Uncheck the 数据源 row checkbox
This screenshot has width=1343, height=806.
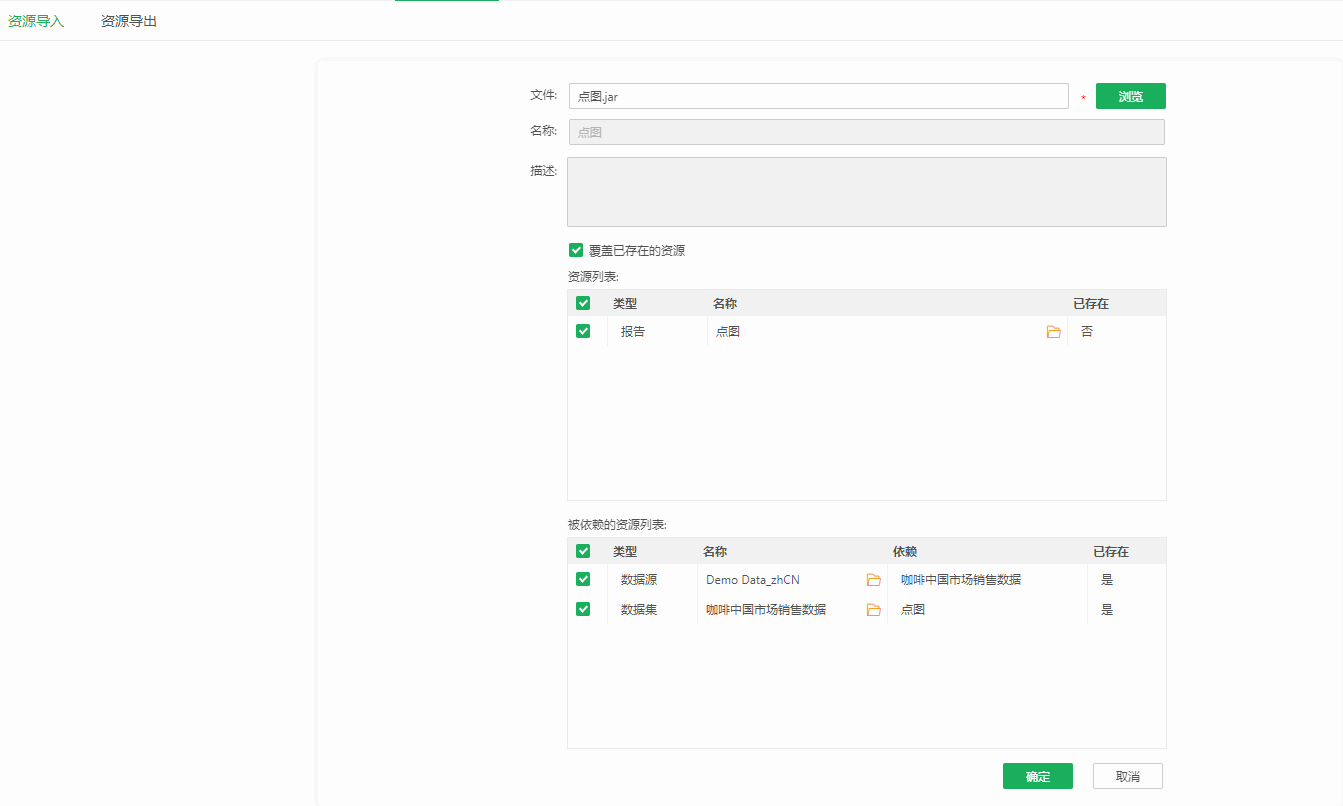pos(583,579)
